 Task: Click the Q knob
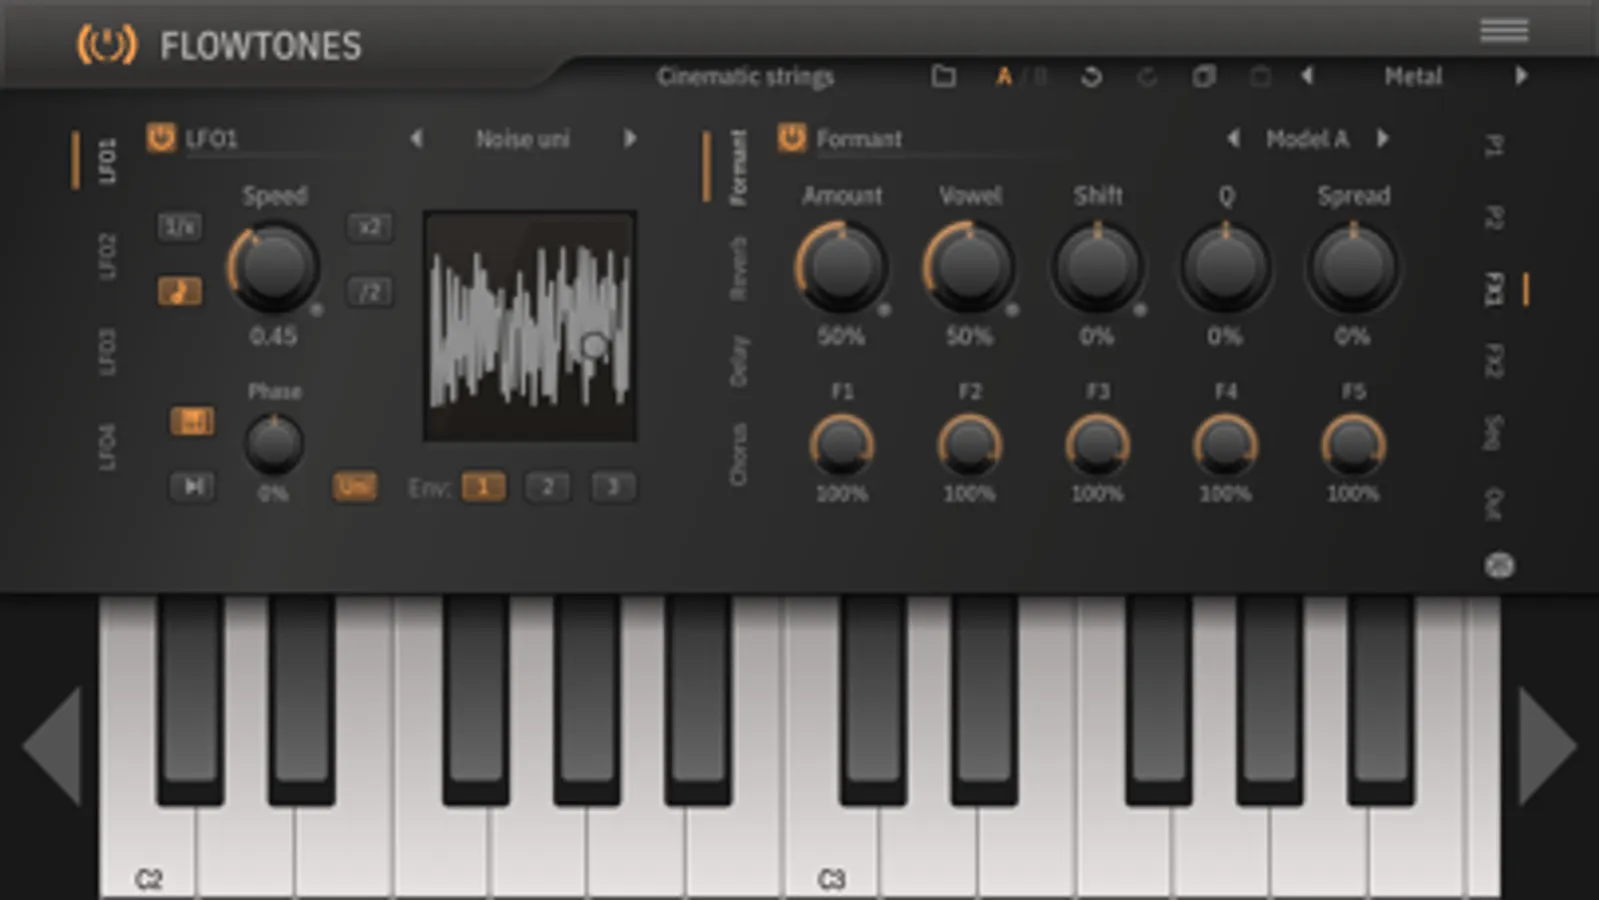tap(1225, 267)
